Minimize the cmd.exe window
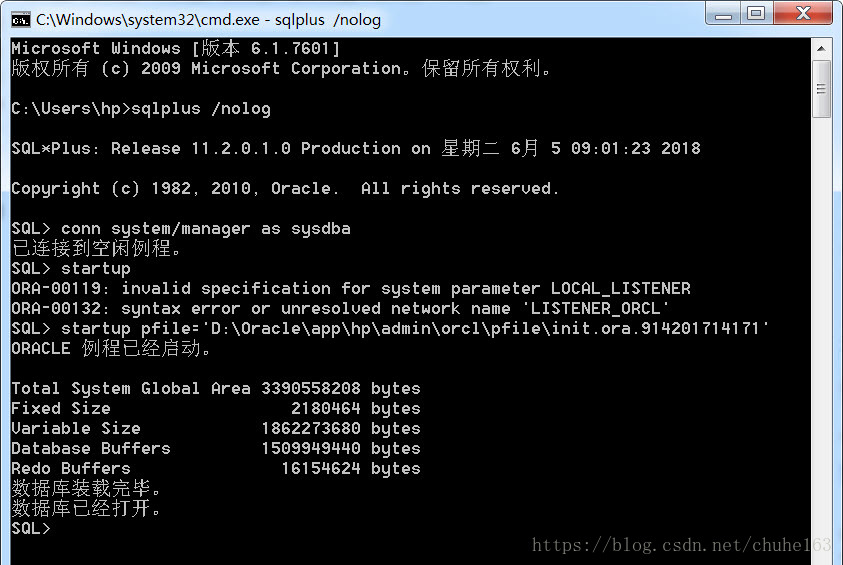843x565 pixels. 723,13
